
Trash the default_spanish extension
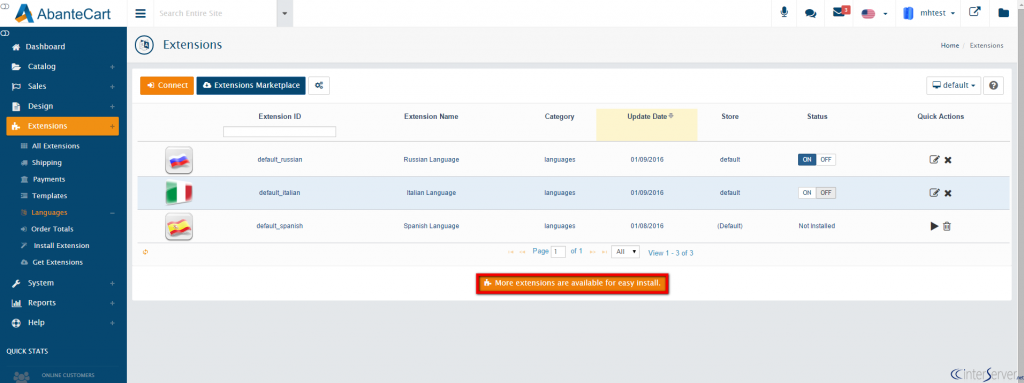947,226
